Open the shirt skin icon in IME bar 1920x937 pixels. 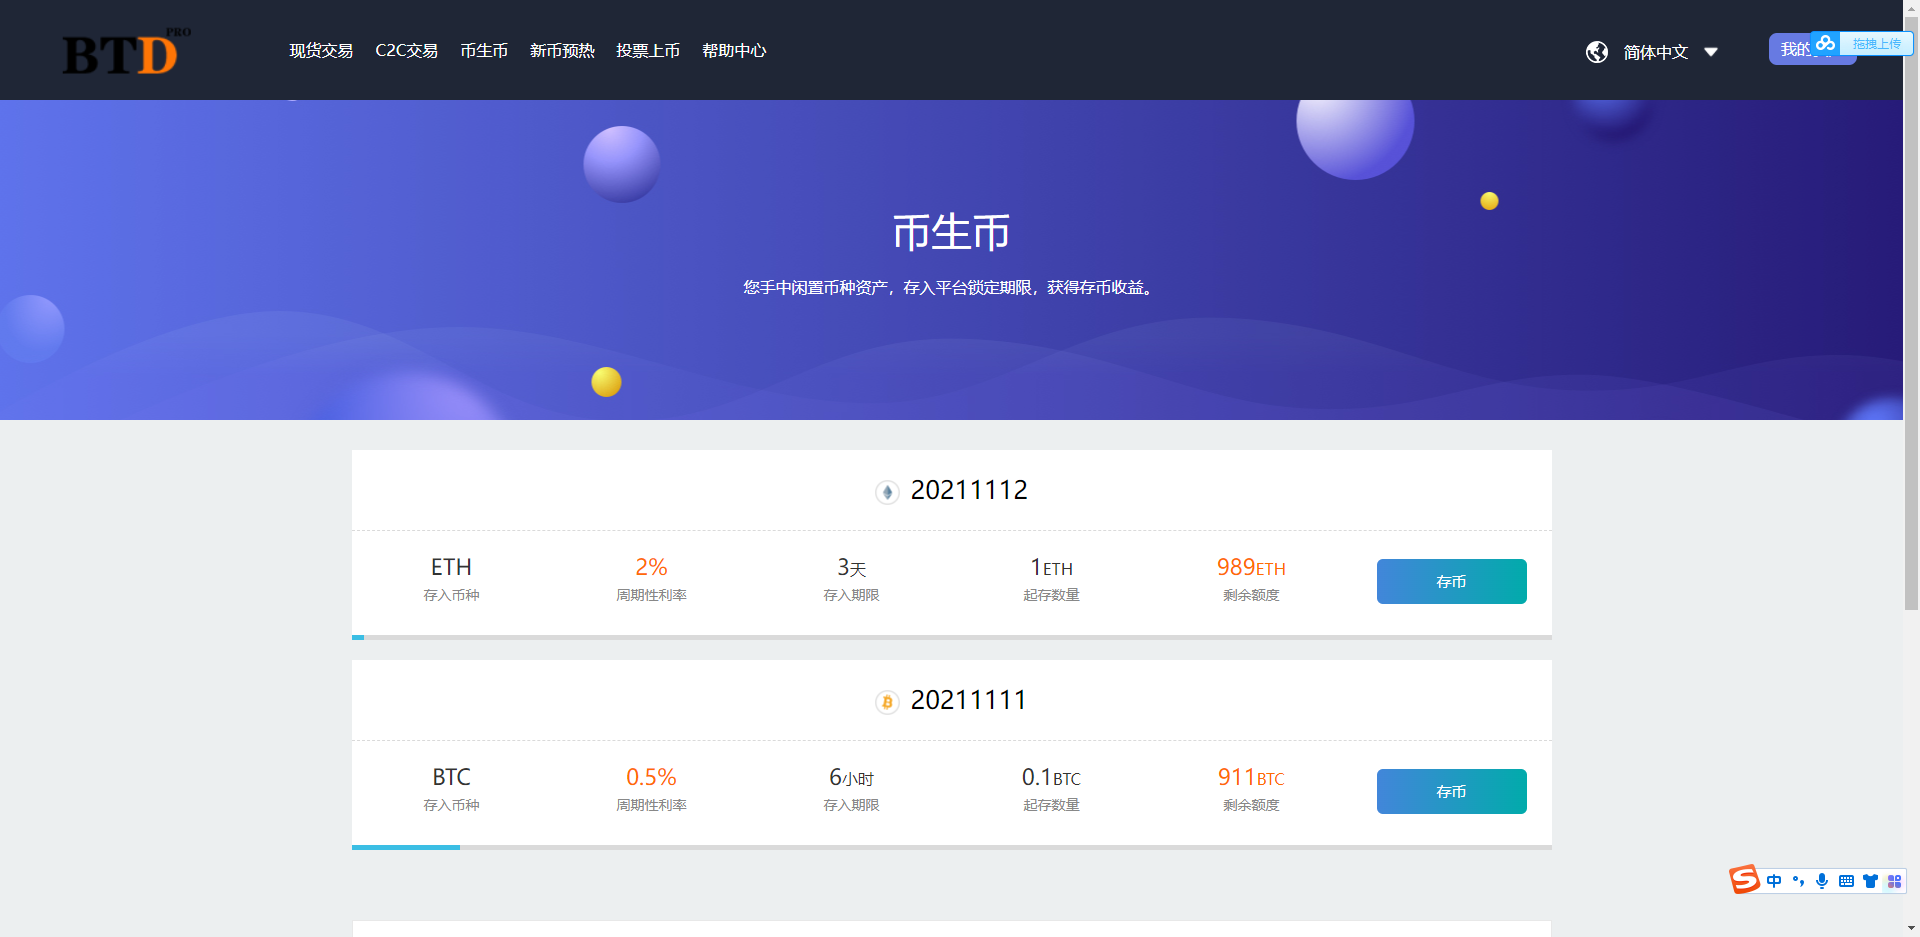tap(1870, 881)
